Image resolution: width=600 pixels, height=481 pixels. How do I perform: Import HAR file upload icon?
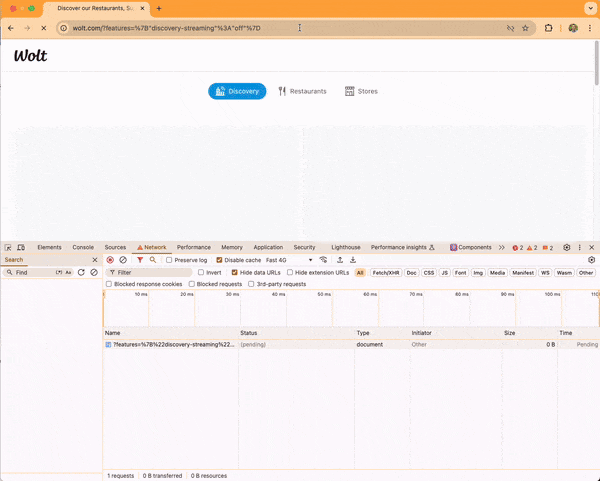[340, 260]
